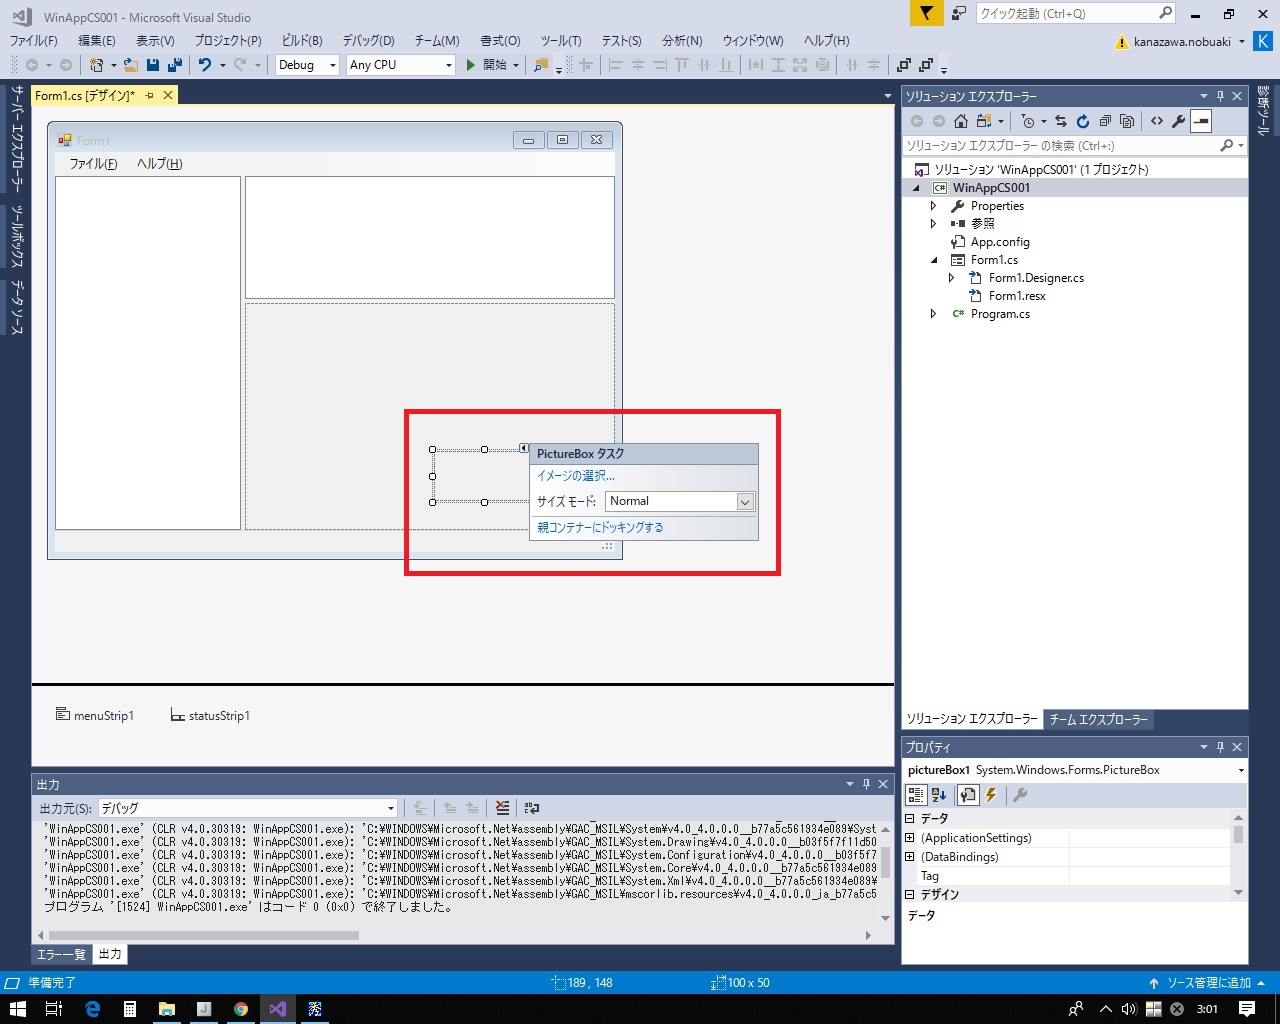Open Chrome from the taskbar

(x=241, y=1009)
